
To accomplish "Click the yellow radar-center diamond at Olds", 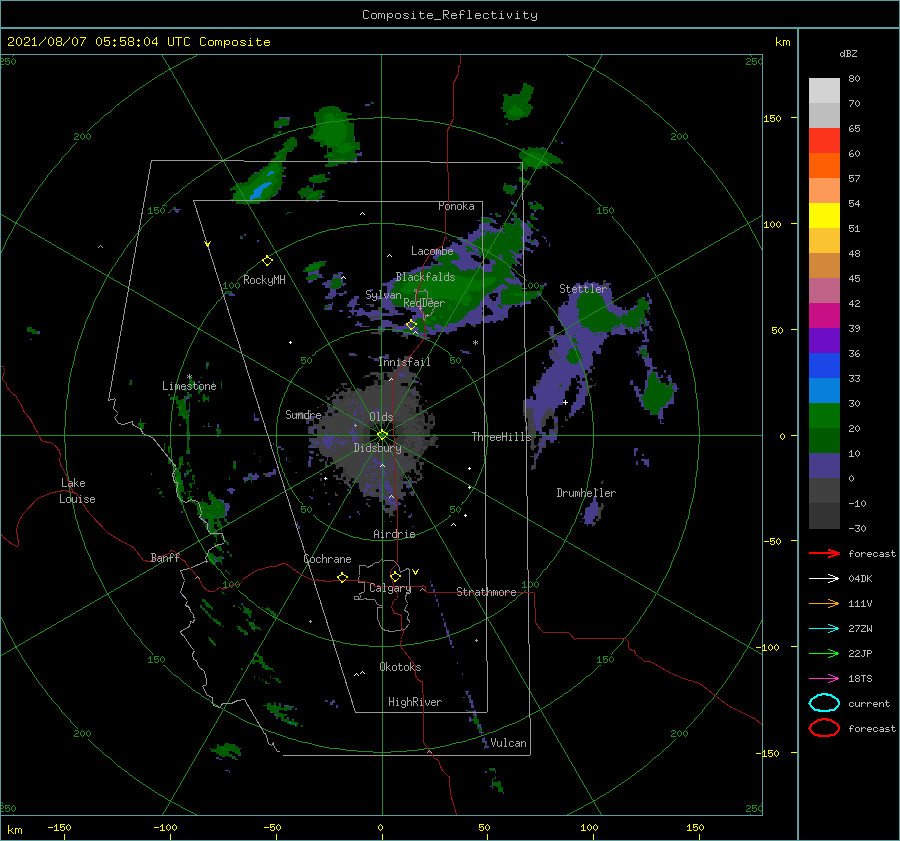I will pyautogui.click(x=382, y=435).
